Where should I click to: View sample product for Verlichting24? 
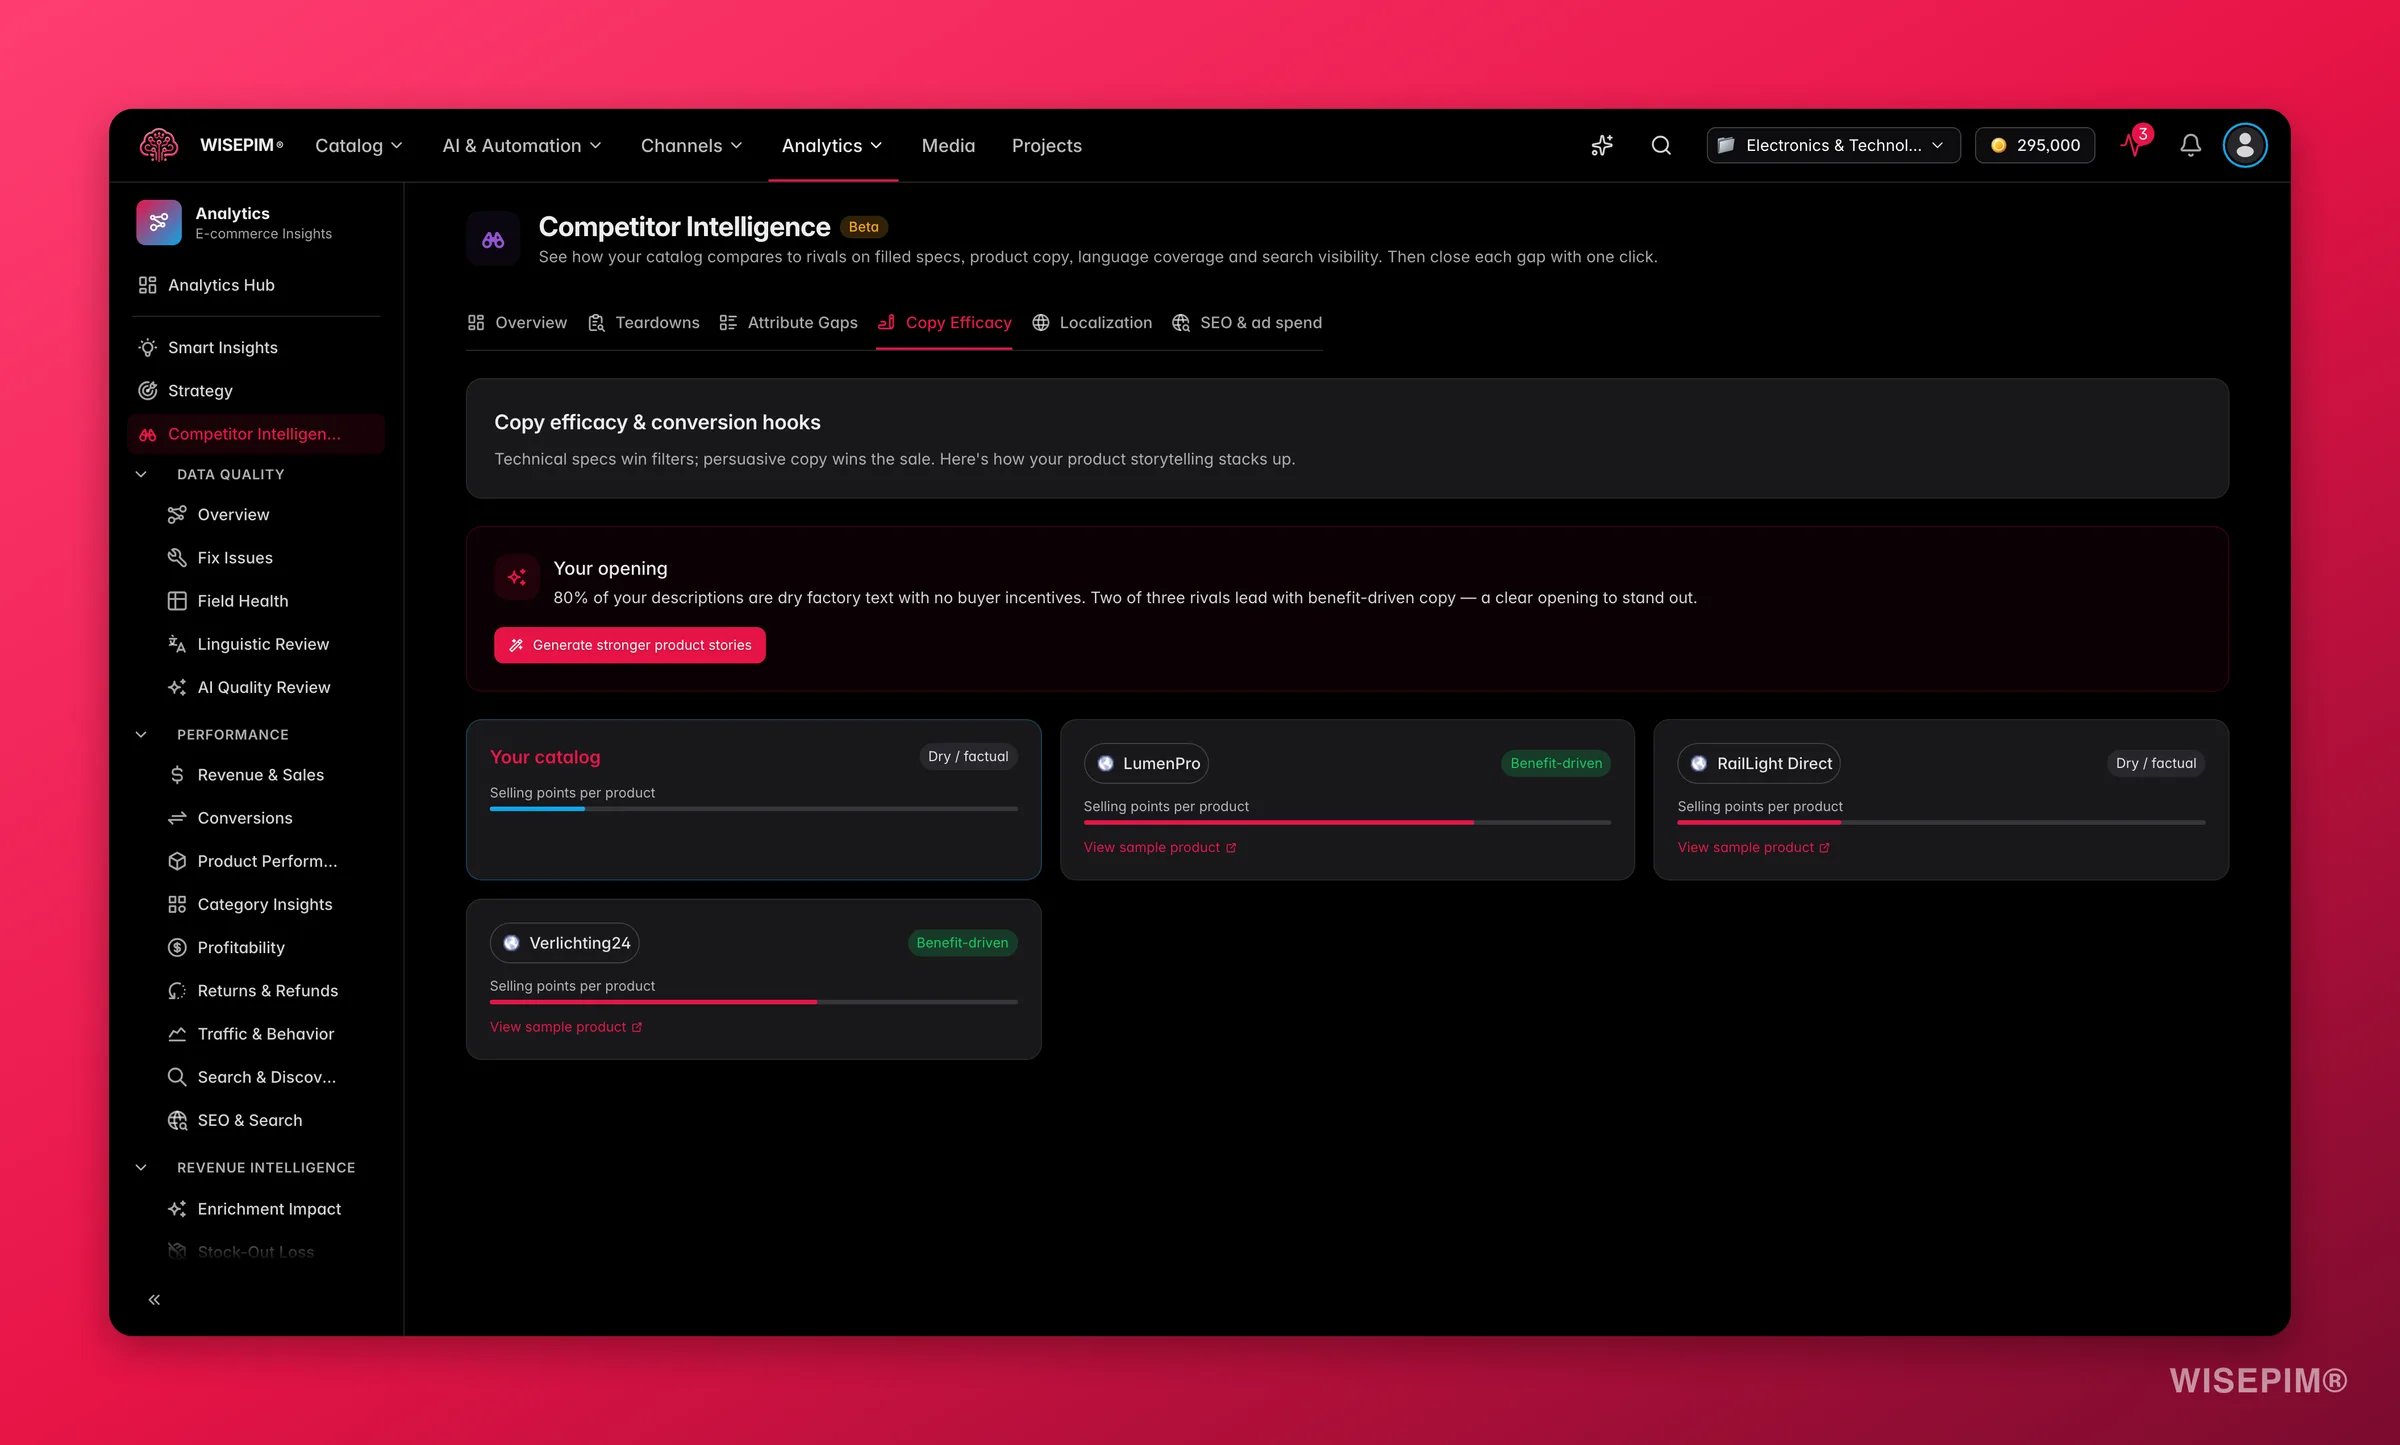(566, 1027)
